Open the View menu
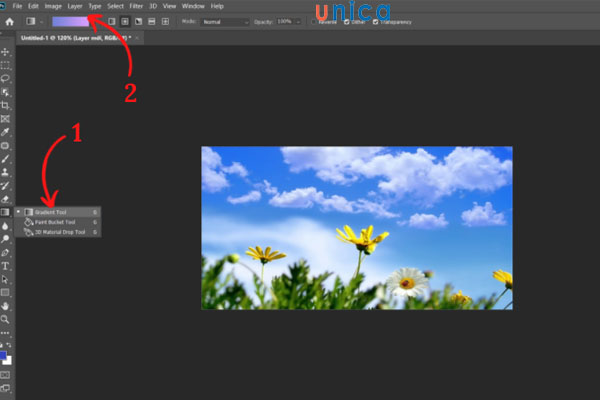This screenshot has height=400, width=600. pos(169,6)
